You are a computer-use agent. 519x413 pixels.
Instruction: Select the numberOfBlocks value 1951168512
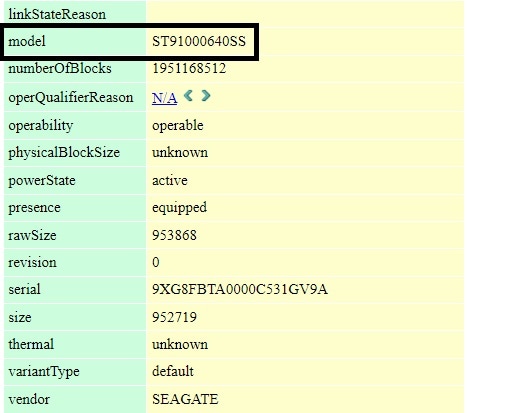tap(189, 68)
